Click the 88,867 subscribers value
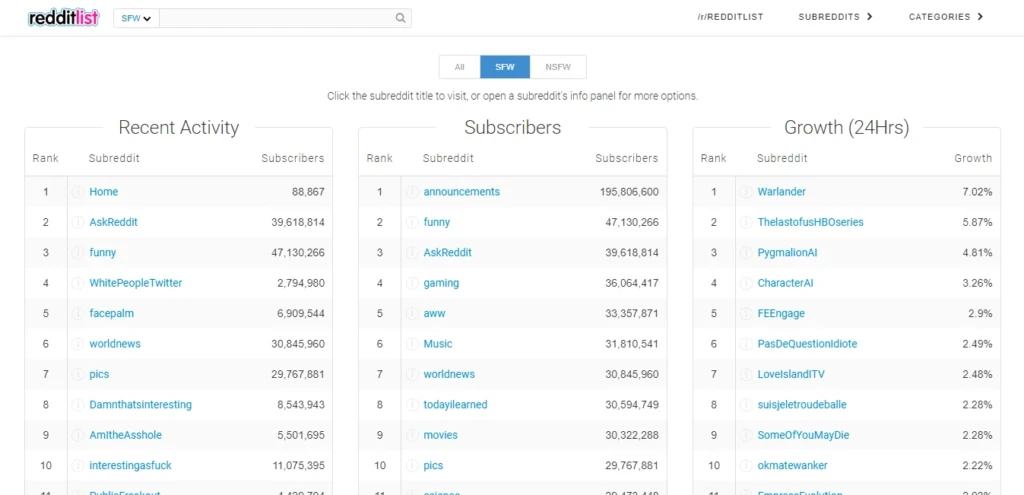 pyautogui.click(x=308, y=192)
